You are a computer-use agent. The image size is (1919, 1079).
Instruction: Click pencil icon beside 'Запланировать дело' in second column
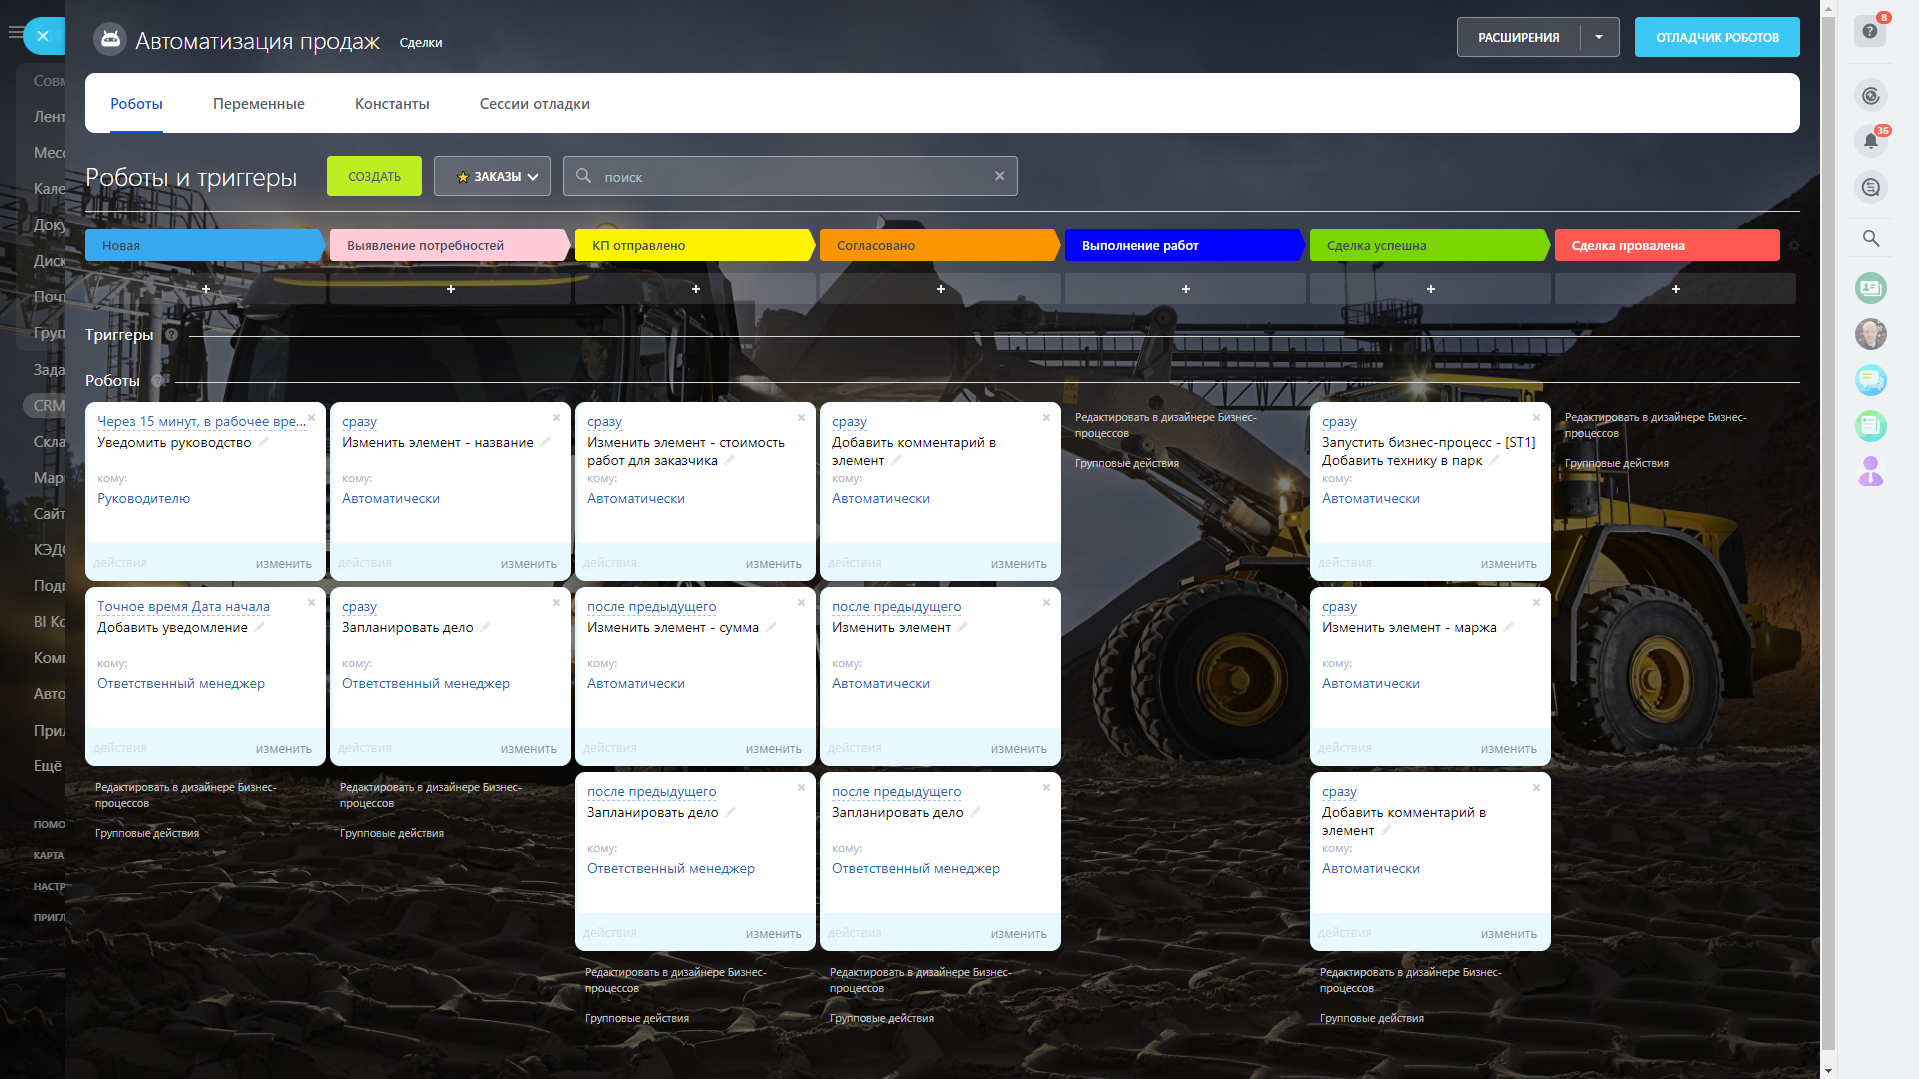pos(486,627)
